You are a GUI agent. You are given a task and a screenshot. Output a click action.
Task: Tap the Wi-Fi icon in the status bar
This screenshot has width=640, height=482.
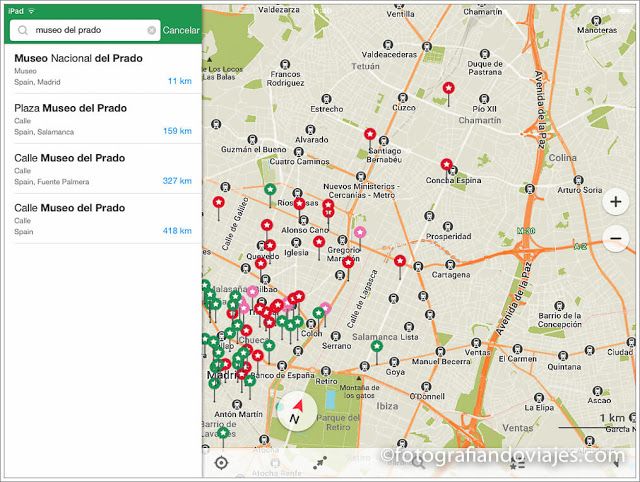tap(31, 11)
